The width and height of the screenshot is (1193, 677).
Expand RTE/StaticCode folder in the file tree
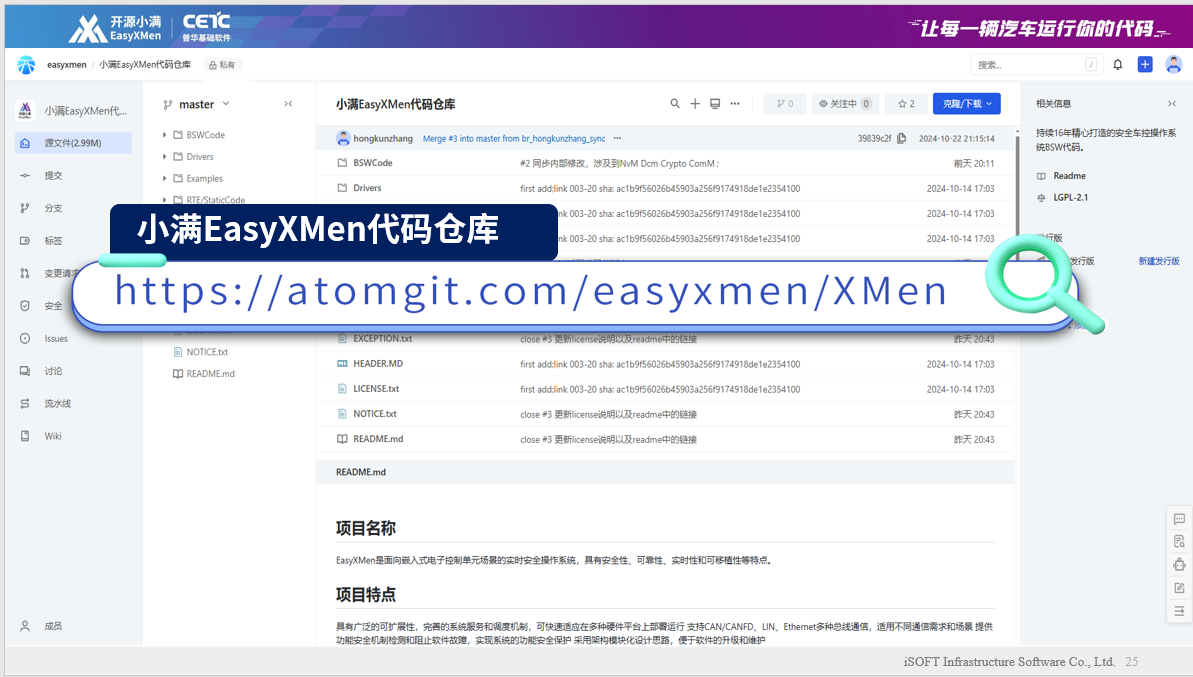164,199
